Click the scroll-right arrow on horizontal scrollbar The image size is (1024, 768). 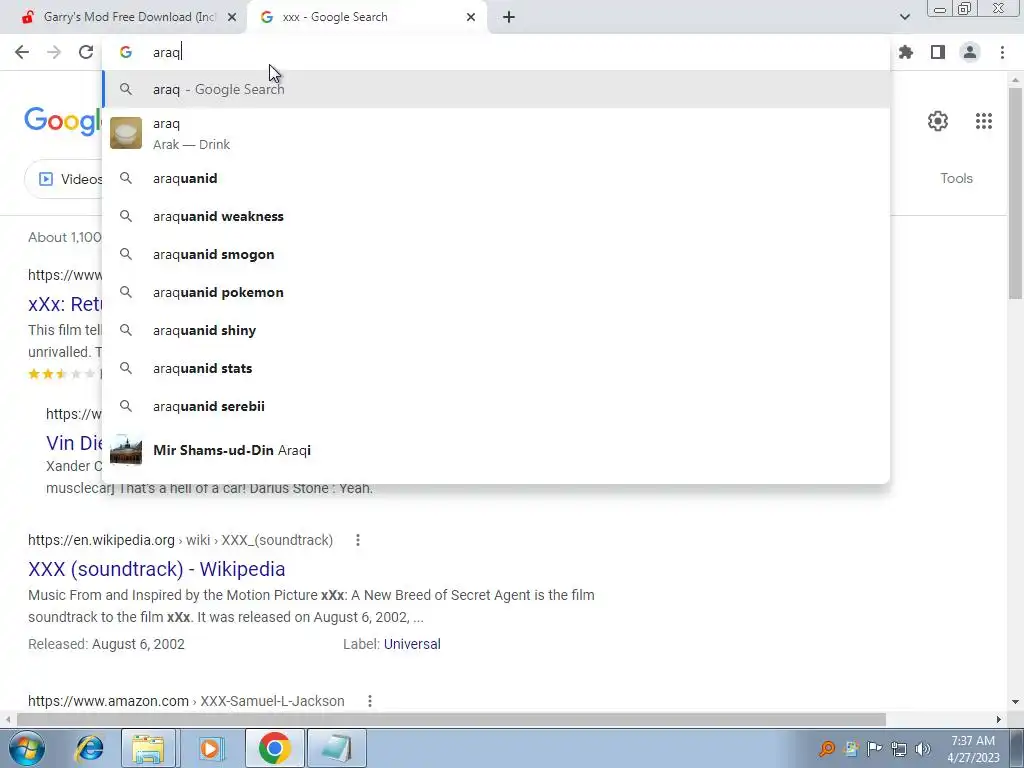[x=999, y=720]
